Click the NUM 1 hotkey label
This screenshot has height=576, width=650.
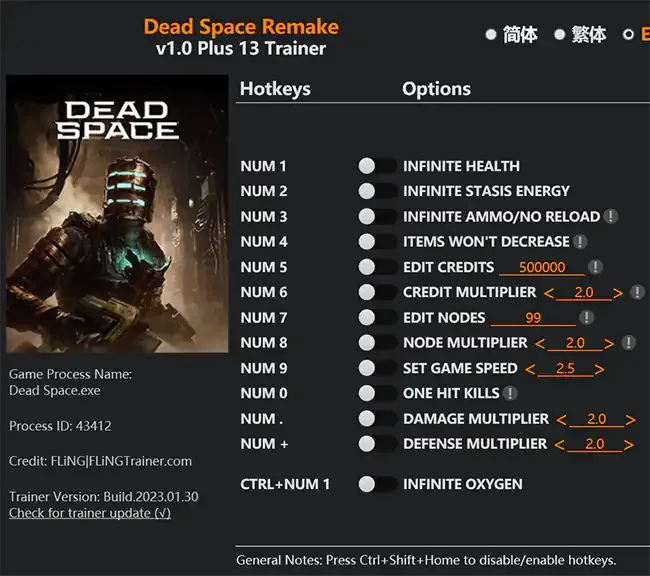click(x=264, y=166)
